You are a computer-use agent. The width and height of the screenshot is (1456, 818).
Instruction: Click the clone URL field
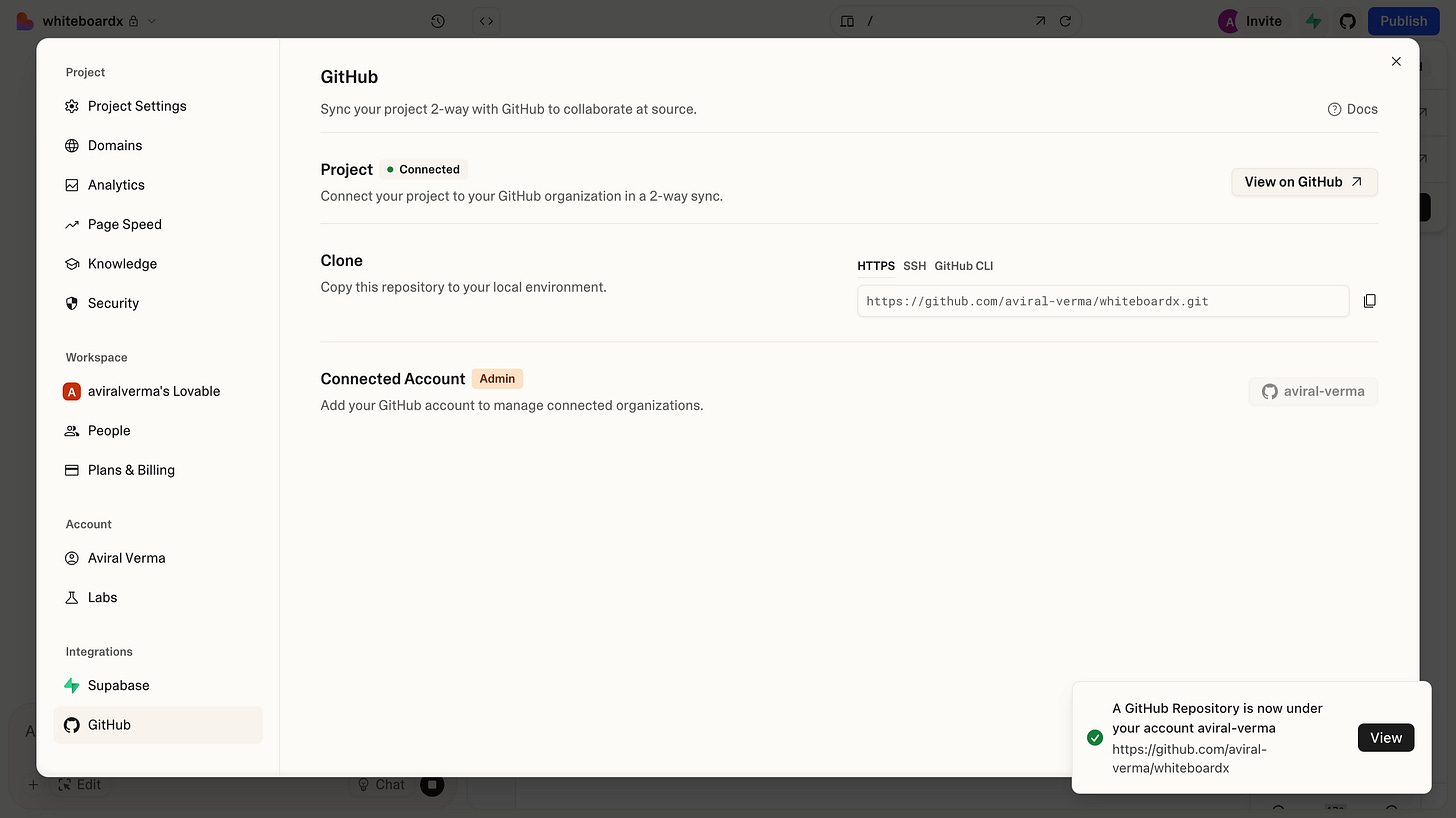point(1103,301)
